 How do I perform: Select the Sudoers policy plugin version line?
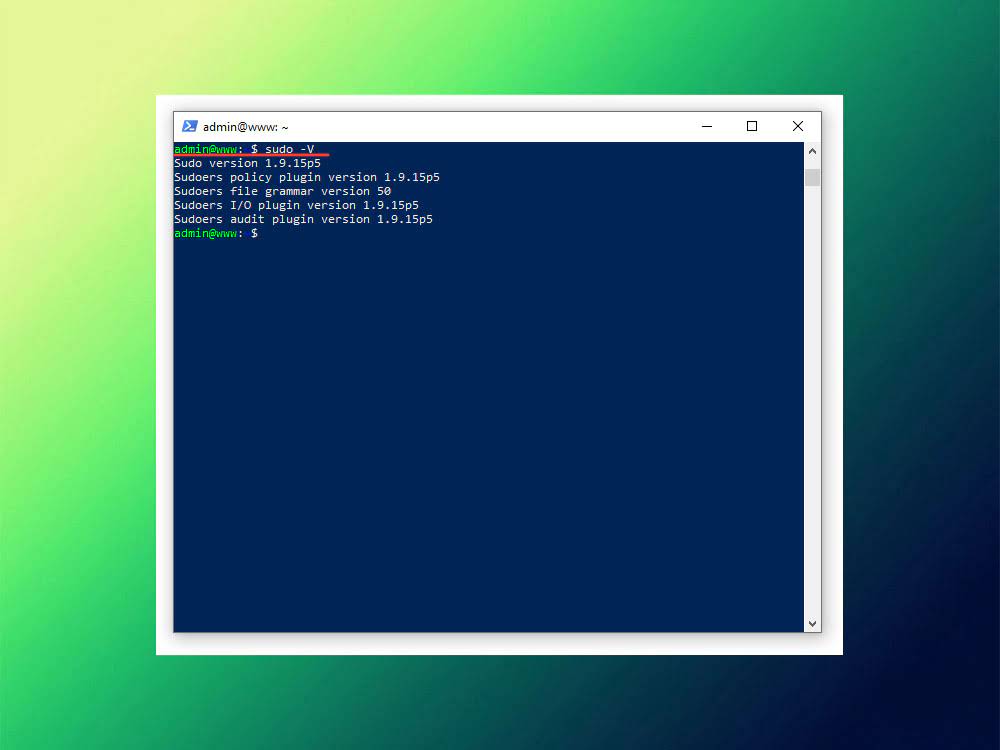click(x=306, y=177)
